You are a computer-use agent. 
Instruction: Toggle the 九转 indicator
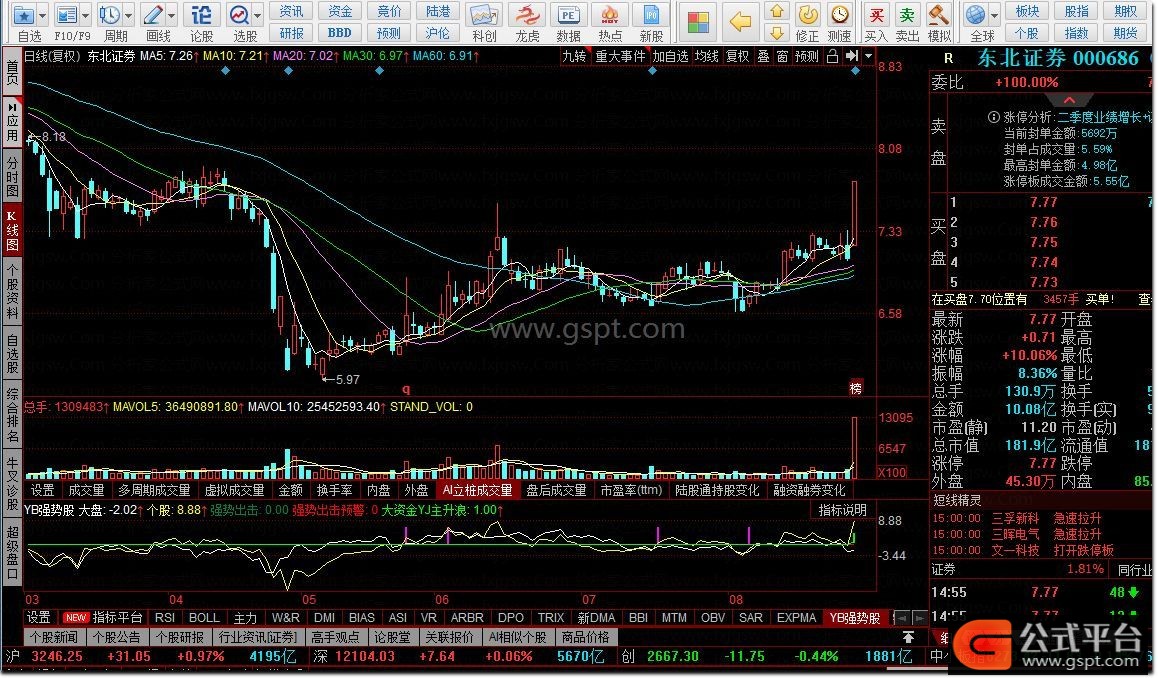[x=575, y=56]
